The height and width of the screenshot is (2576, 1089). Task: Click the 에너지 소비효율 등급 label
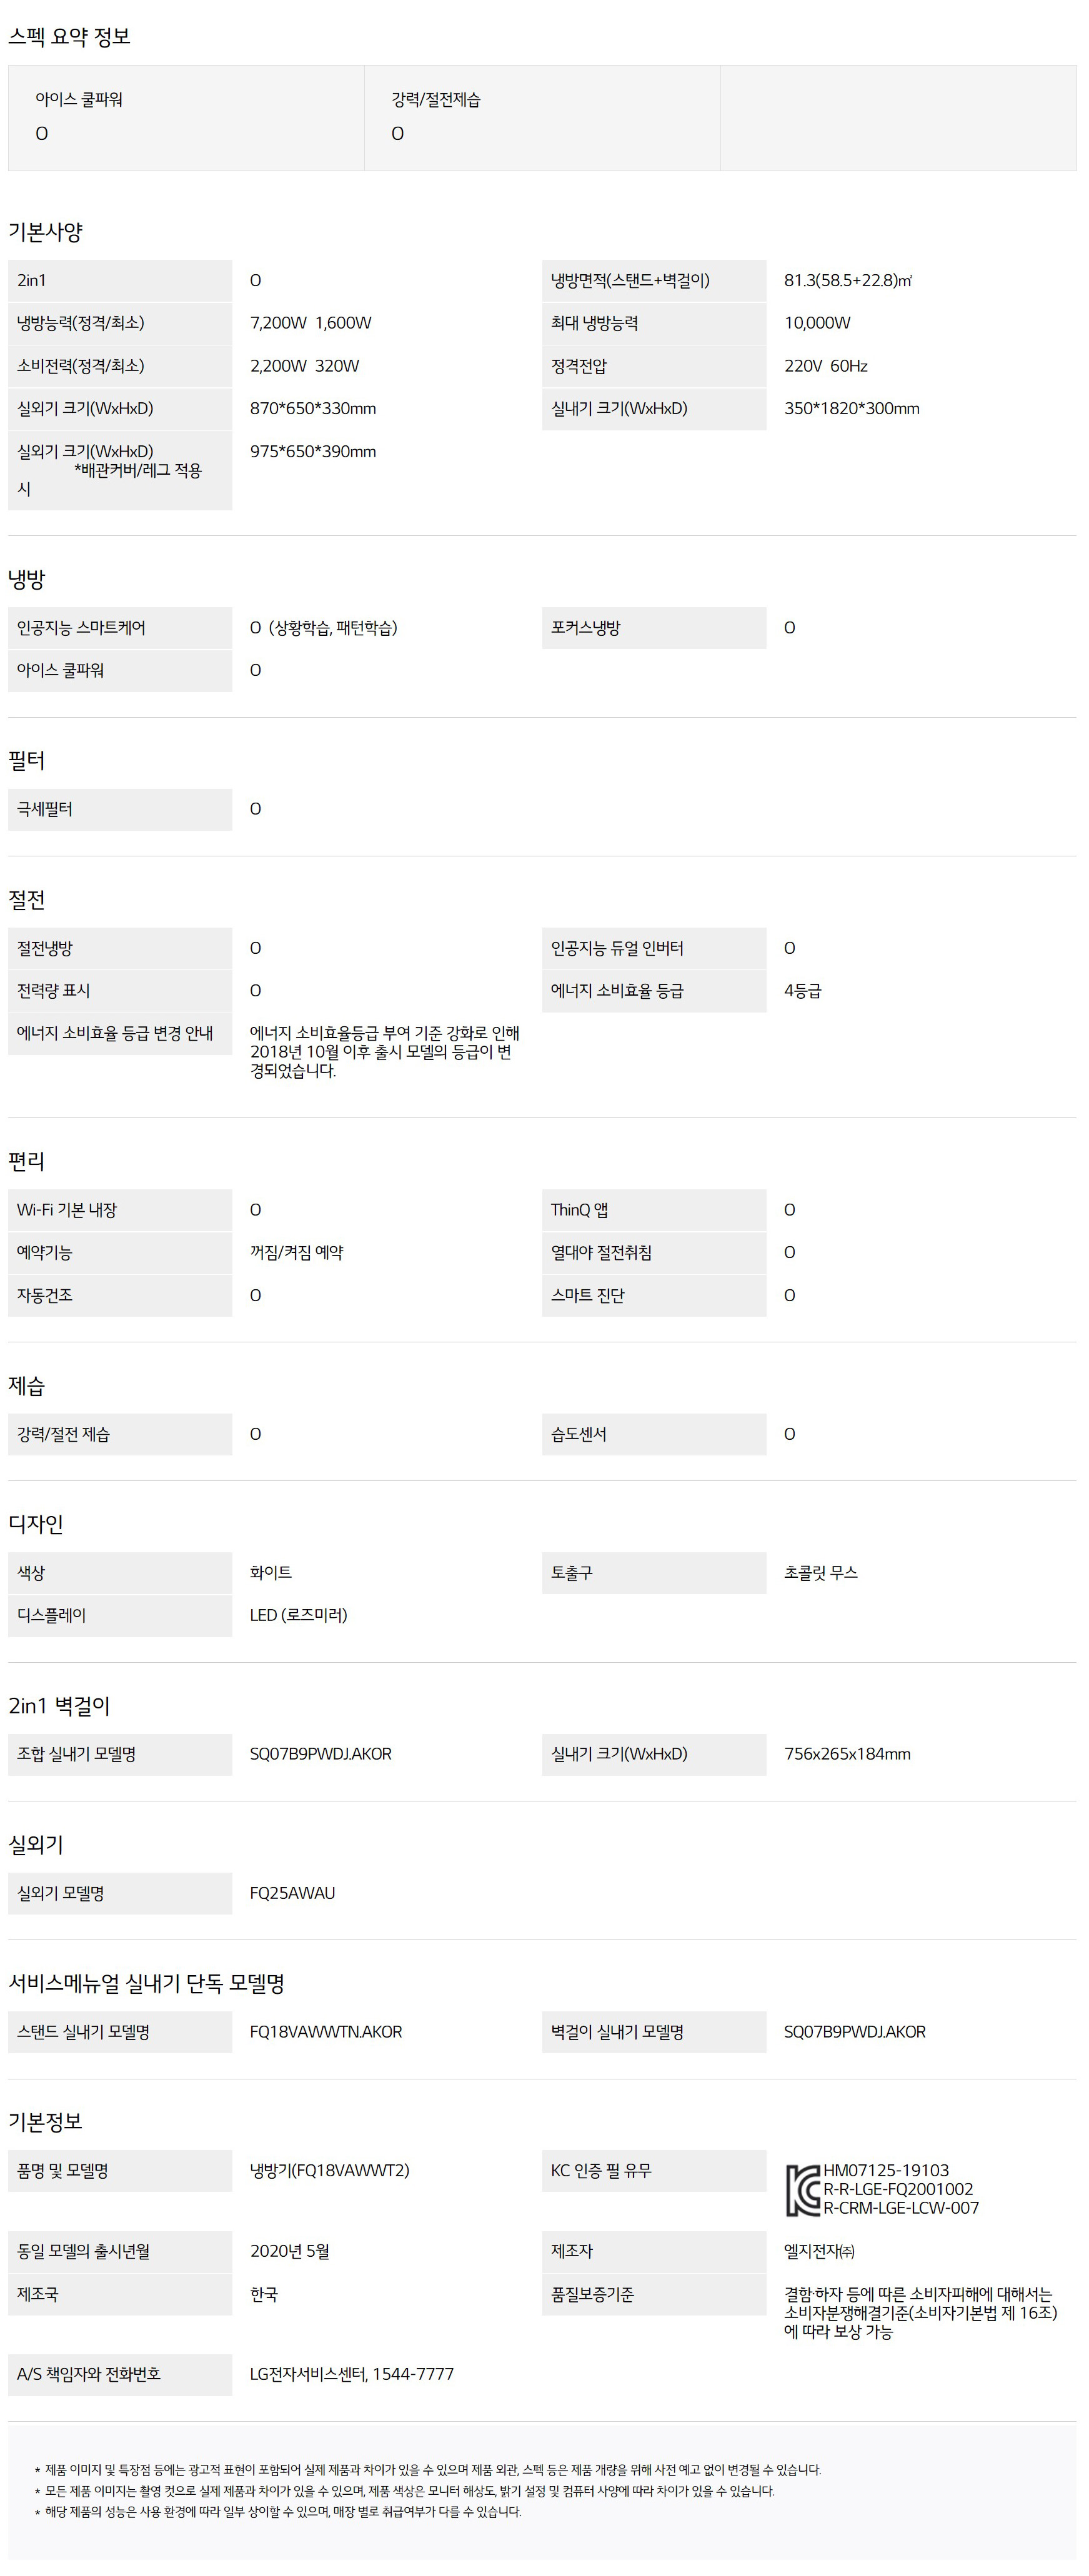(617, 990)
